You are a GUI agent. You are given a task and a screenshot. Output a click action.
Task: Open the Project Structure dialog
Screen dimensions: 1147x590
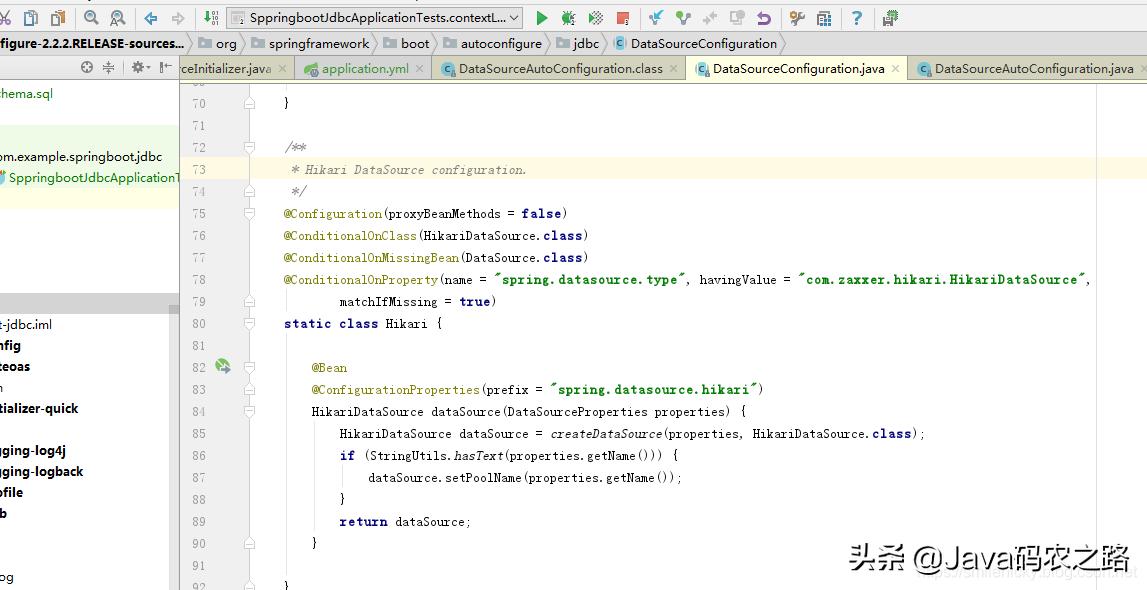823,17
